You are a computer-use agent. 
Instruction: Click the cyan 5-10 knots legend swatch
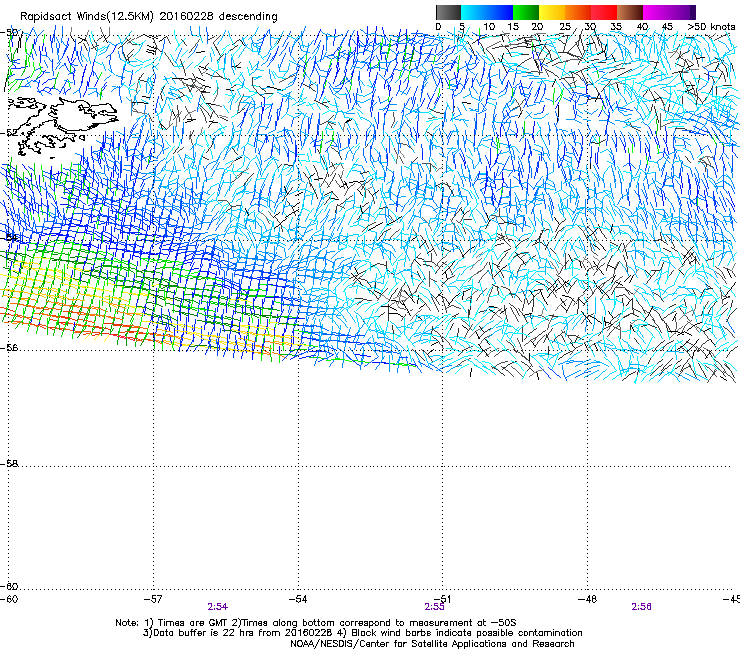(x=474, y=12)
